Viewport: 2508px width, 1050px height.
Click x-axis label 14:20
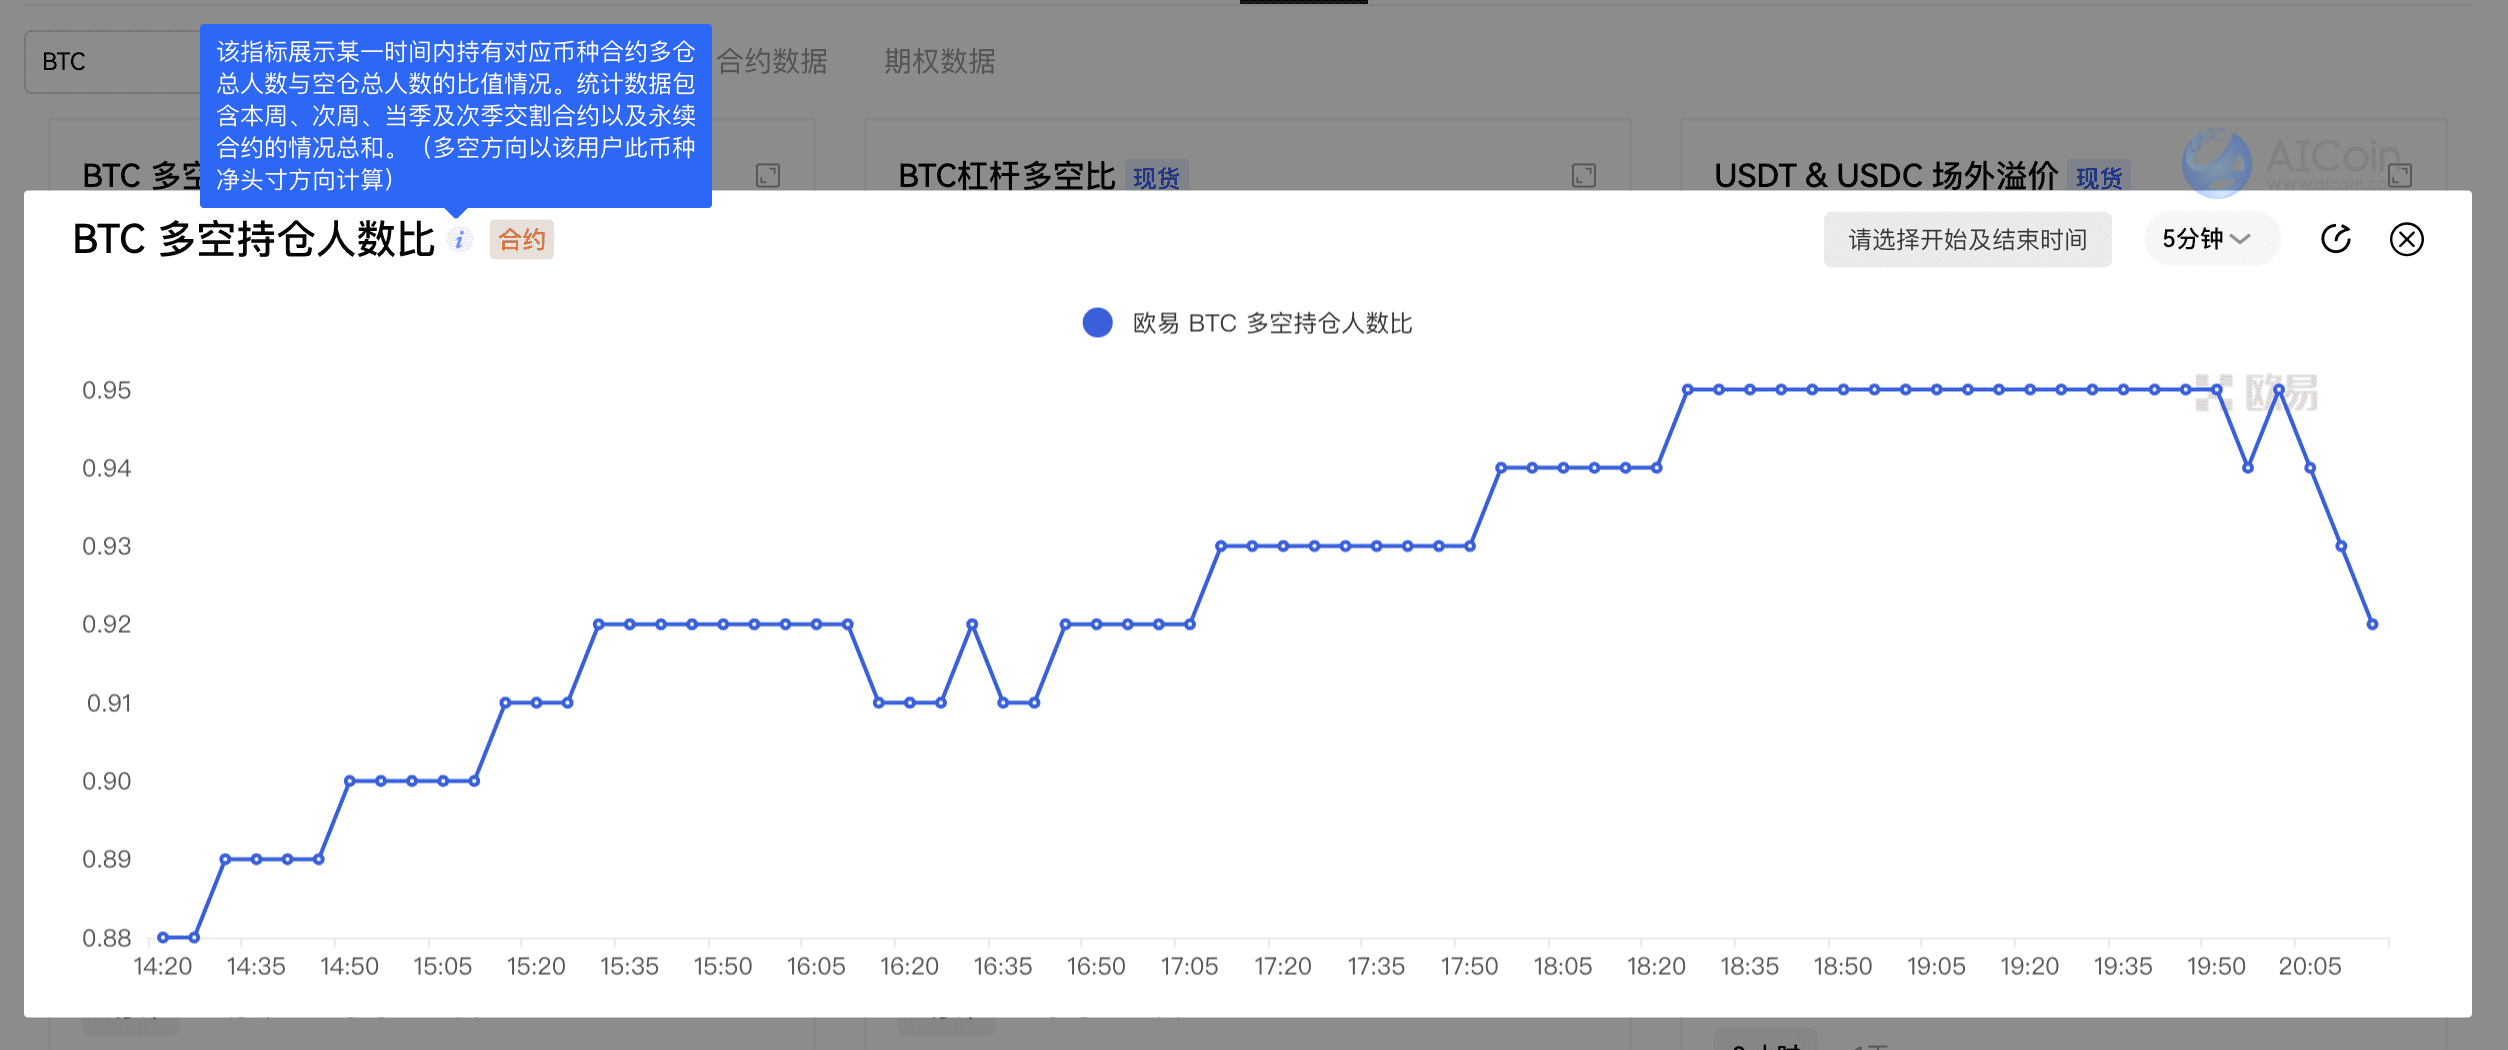pos(163,966)
